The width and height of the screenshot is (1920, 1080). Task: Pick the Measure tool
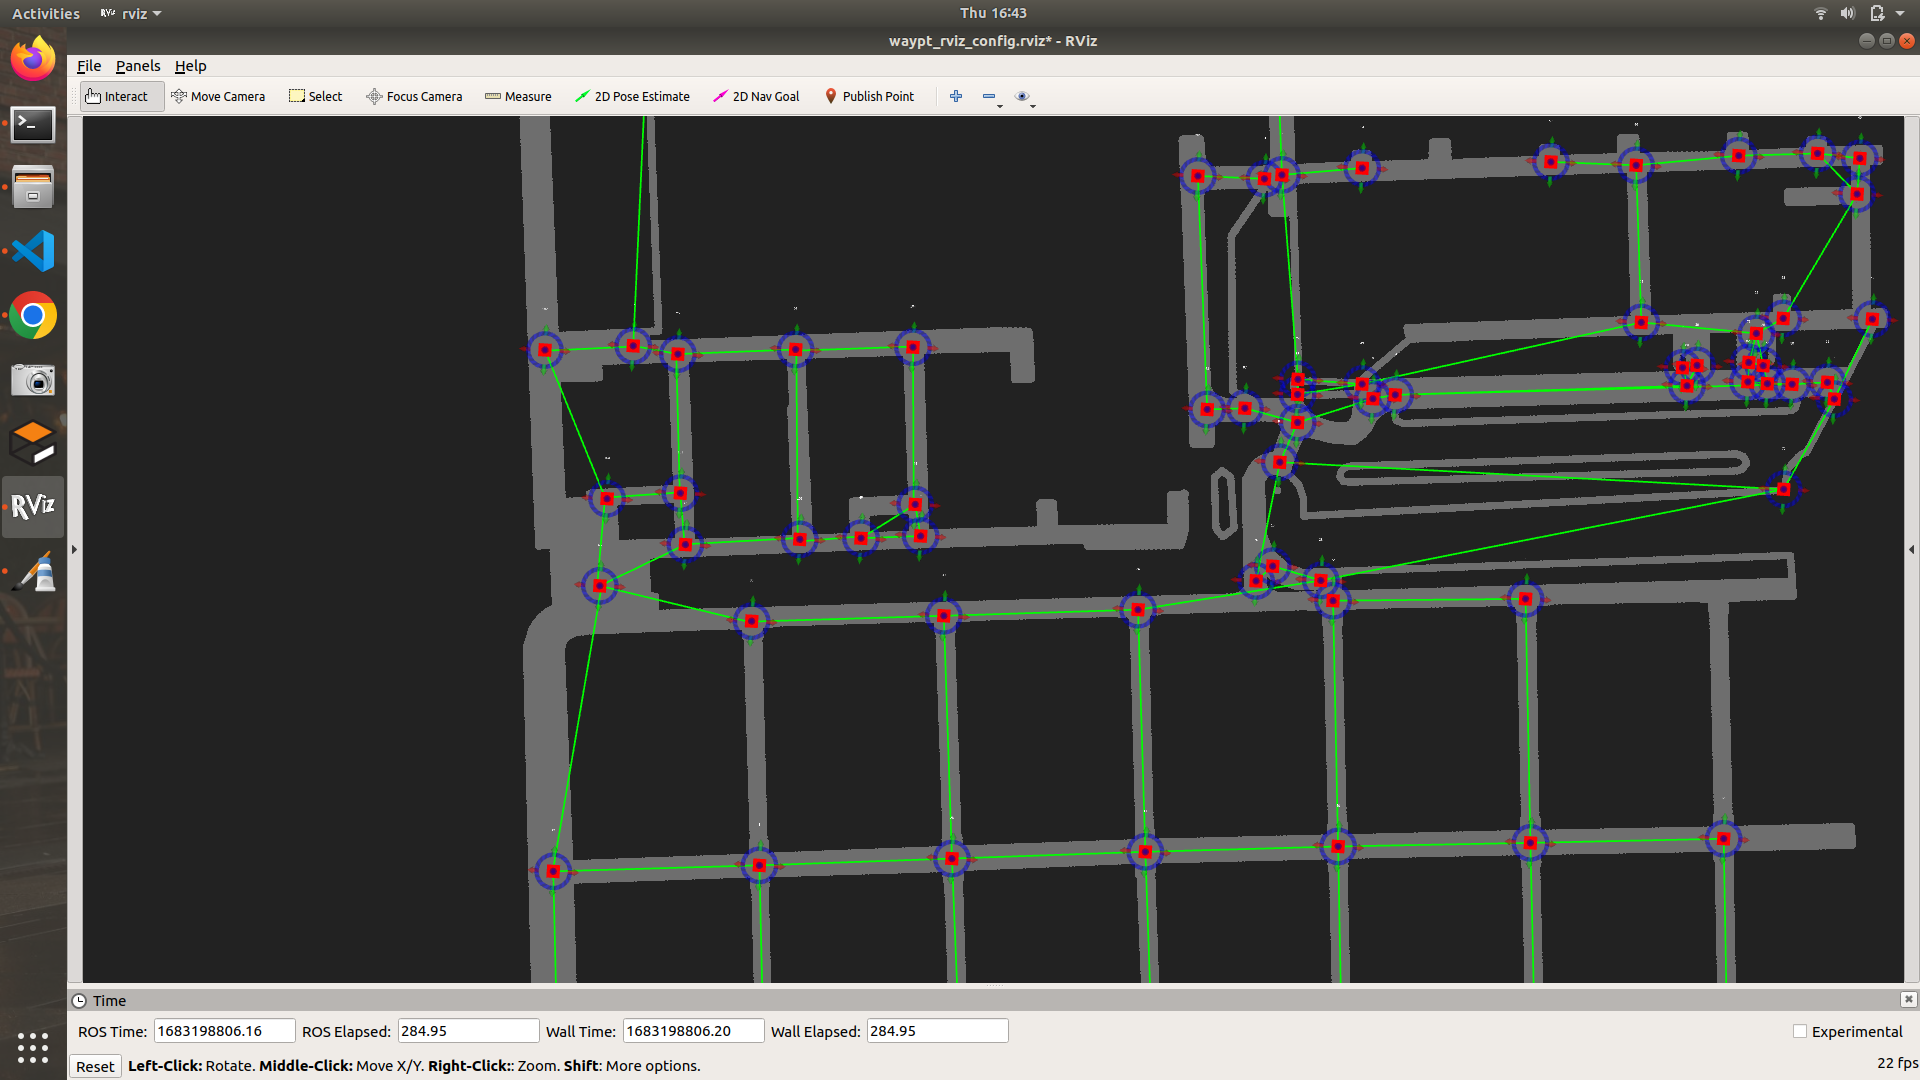coord(518,96)
